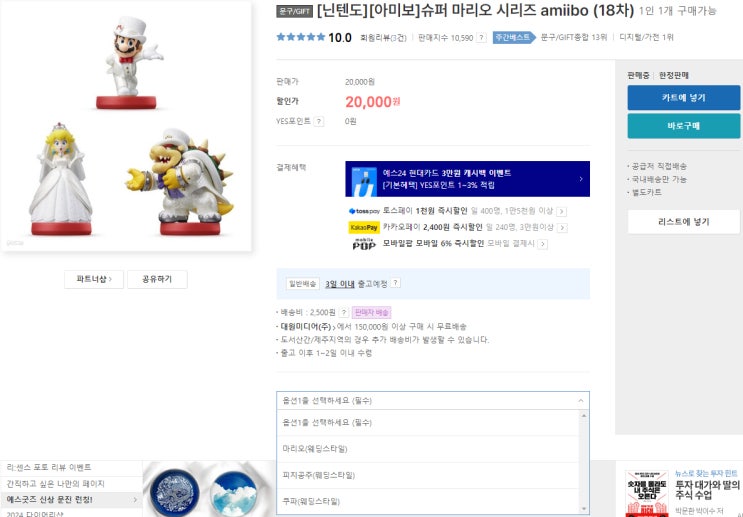Open the 출고예정 help question mark icon
This screenshot has width=743, height=517.
click(x=395, y=283)
